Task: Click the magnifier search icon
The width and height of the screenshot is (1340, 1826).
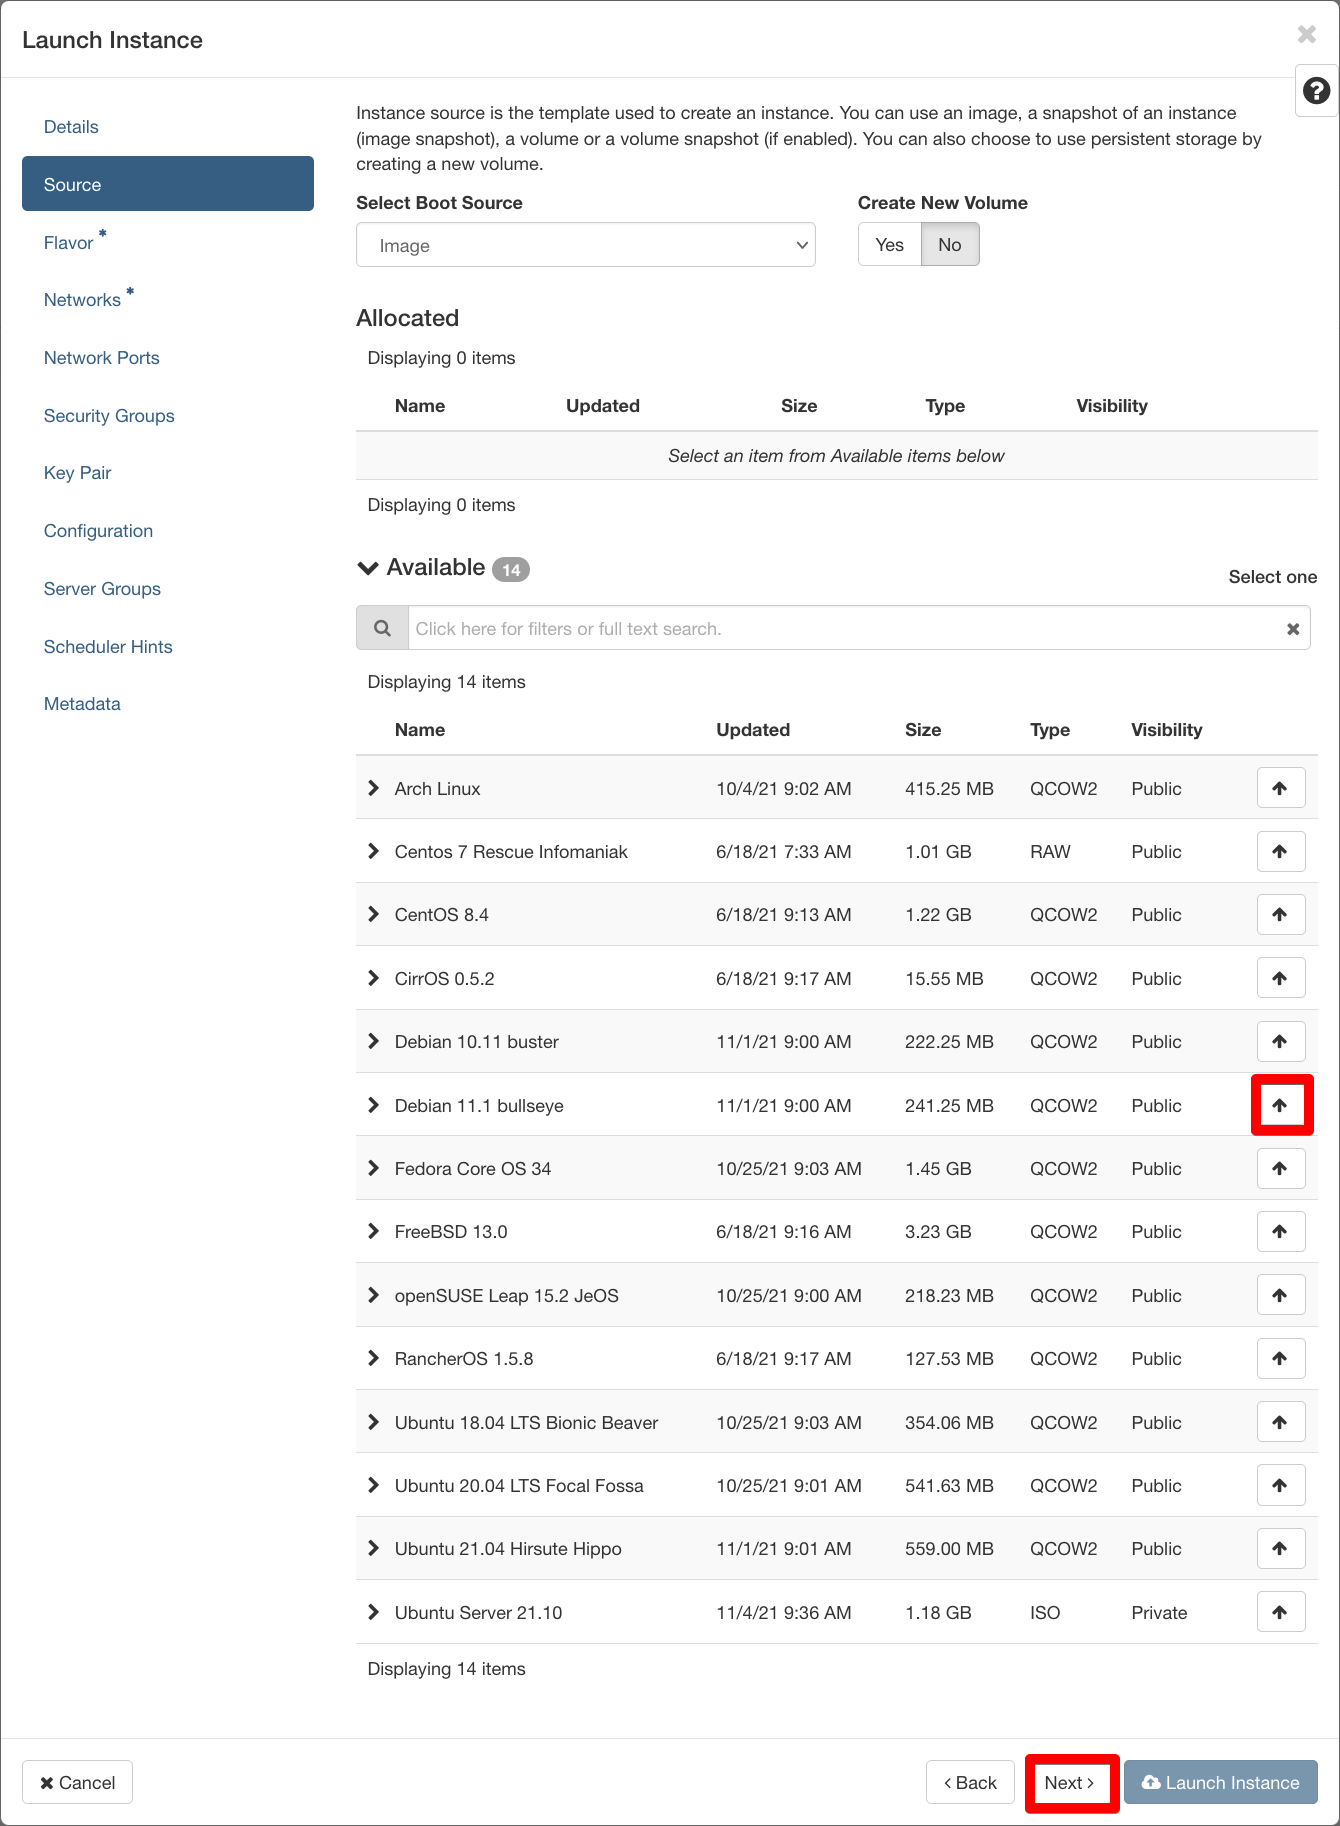Action: coord(382,628)
